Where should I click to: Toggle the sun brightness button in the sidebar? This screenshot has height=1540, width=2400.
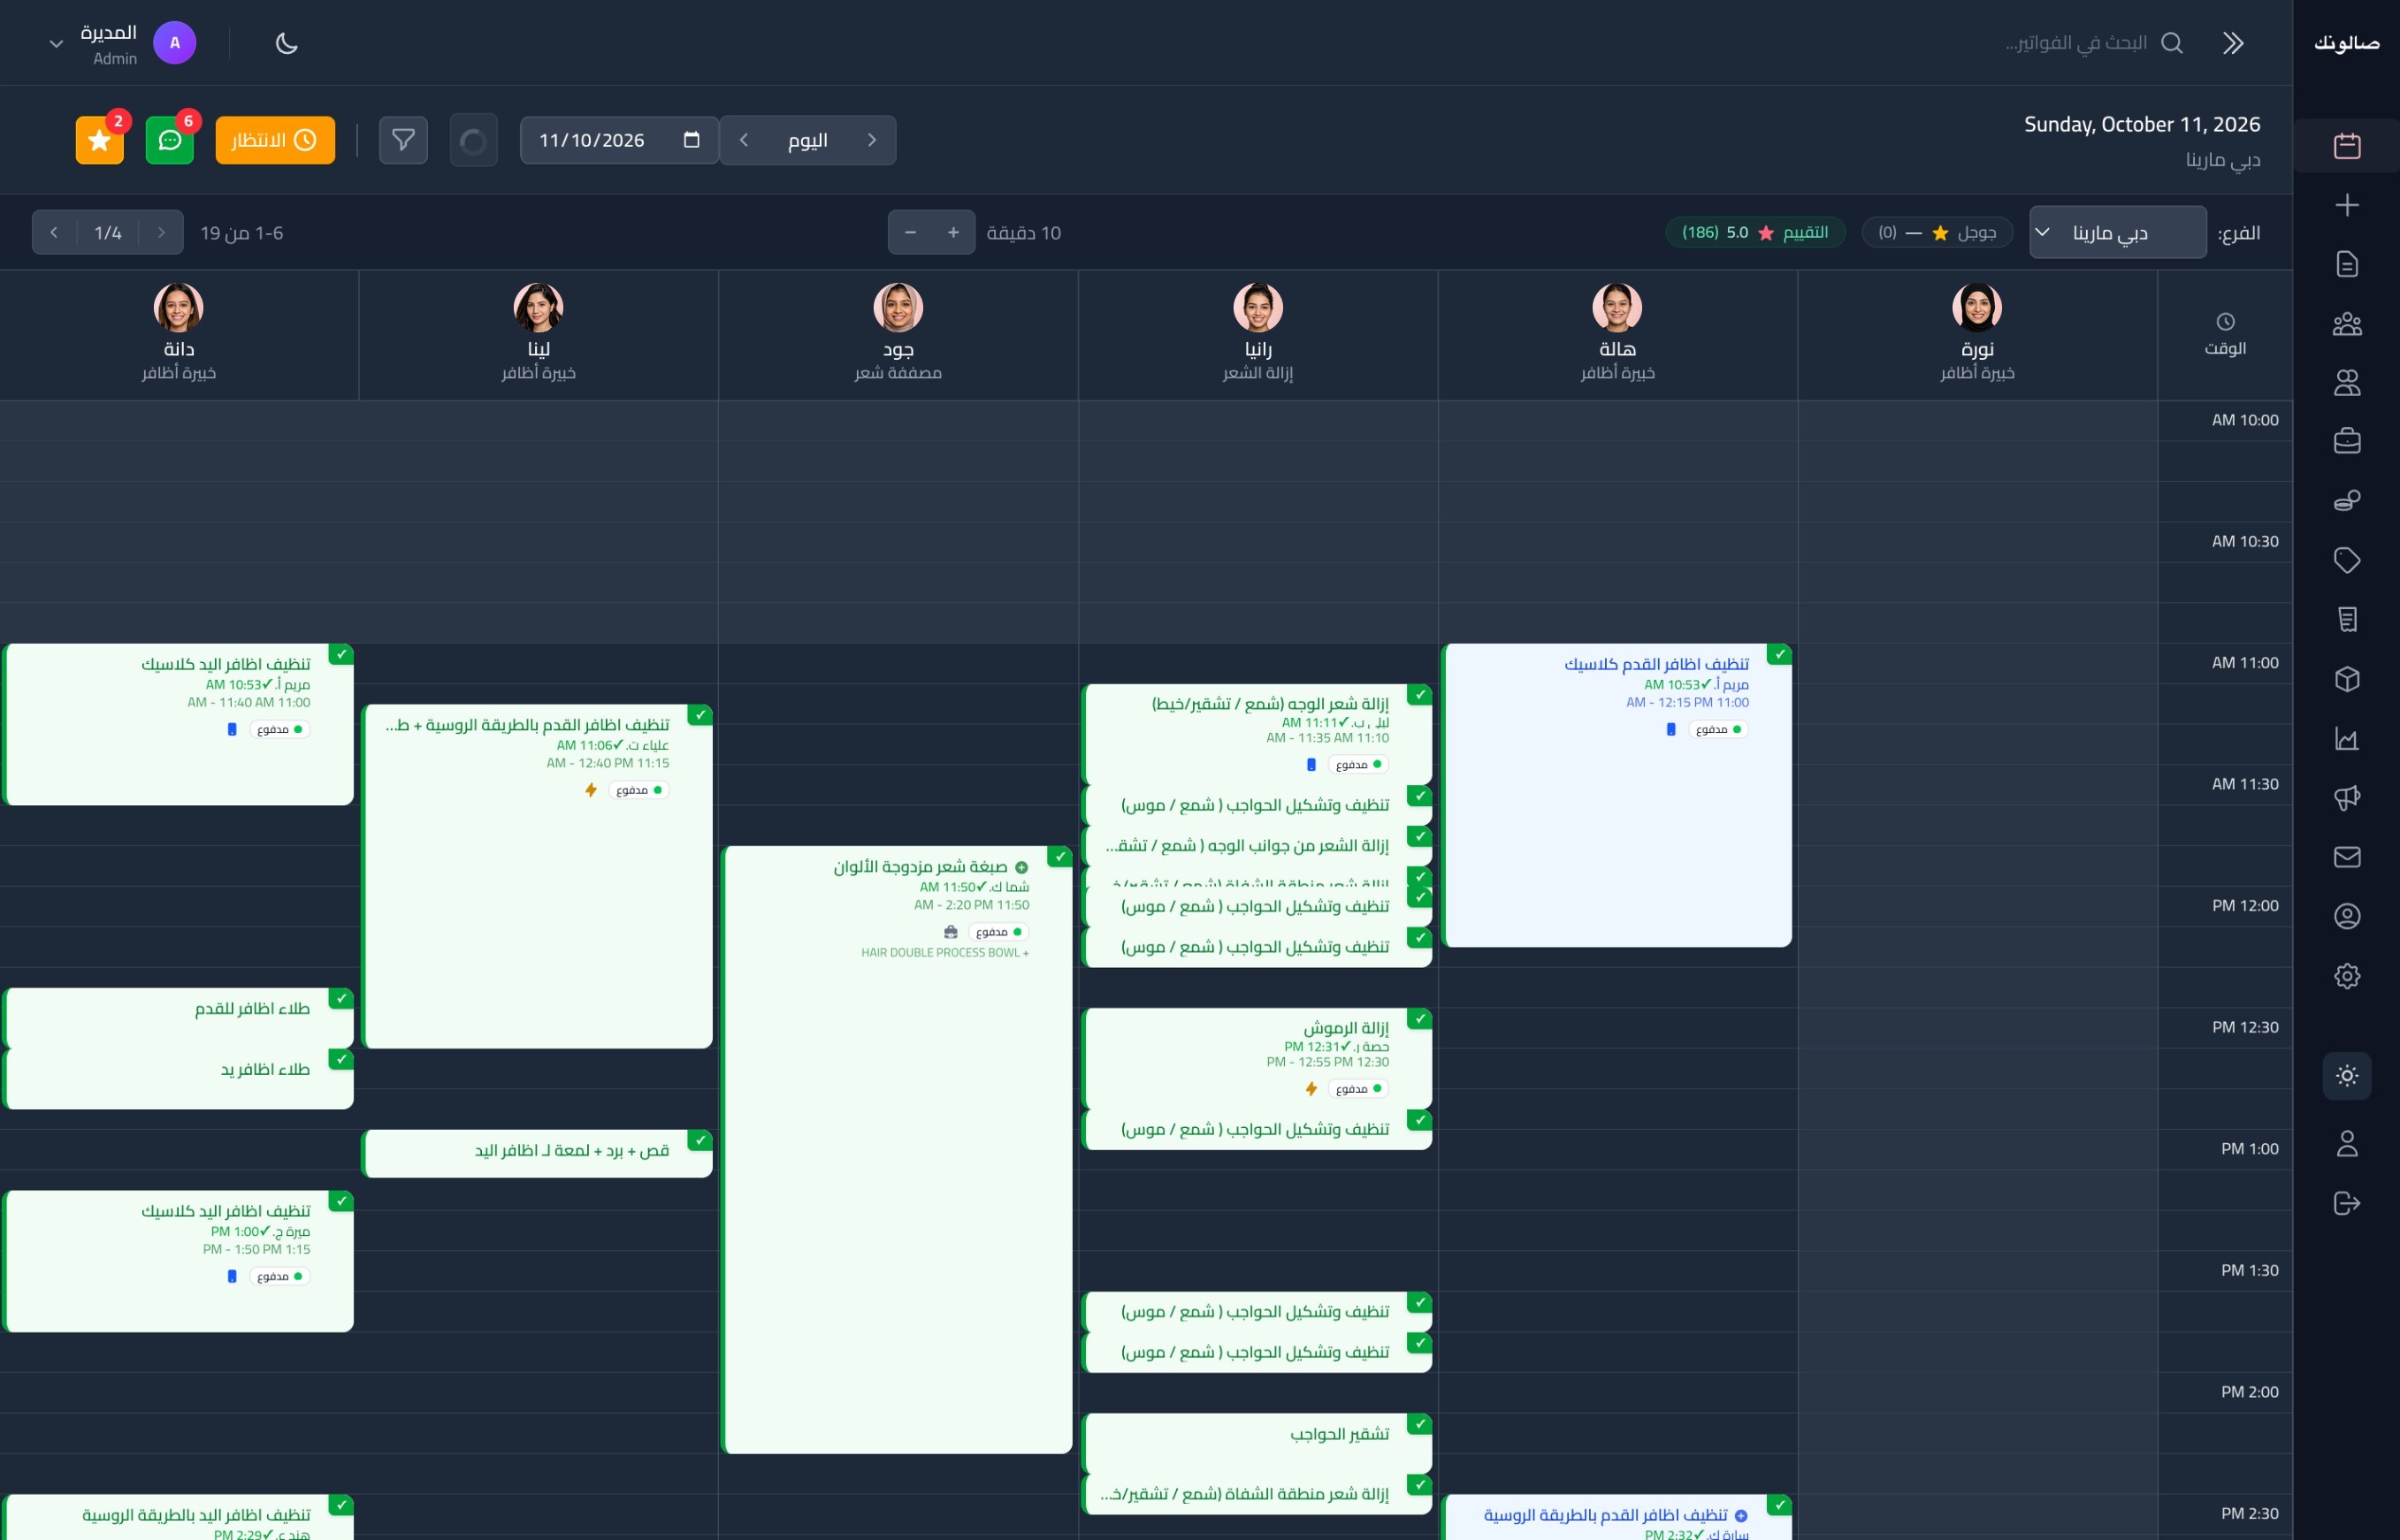(x=2346, y=1076)
